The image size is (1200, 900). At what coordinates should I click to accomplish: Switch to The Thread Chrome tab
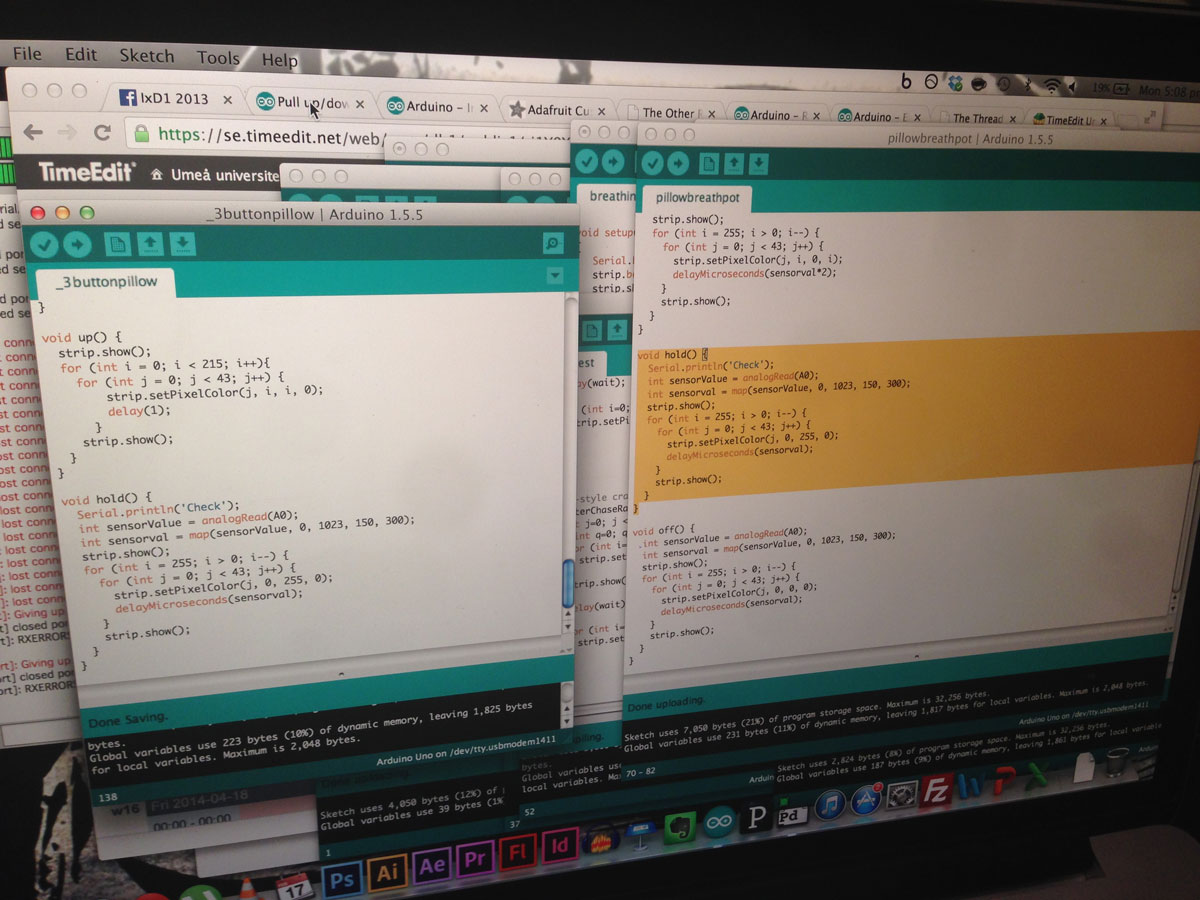tap(977, 118)
